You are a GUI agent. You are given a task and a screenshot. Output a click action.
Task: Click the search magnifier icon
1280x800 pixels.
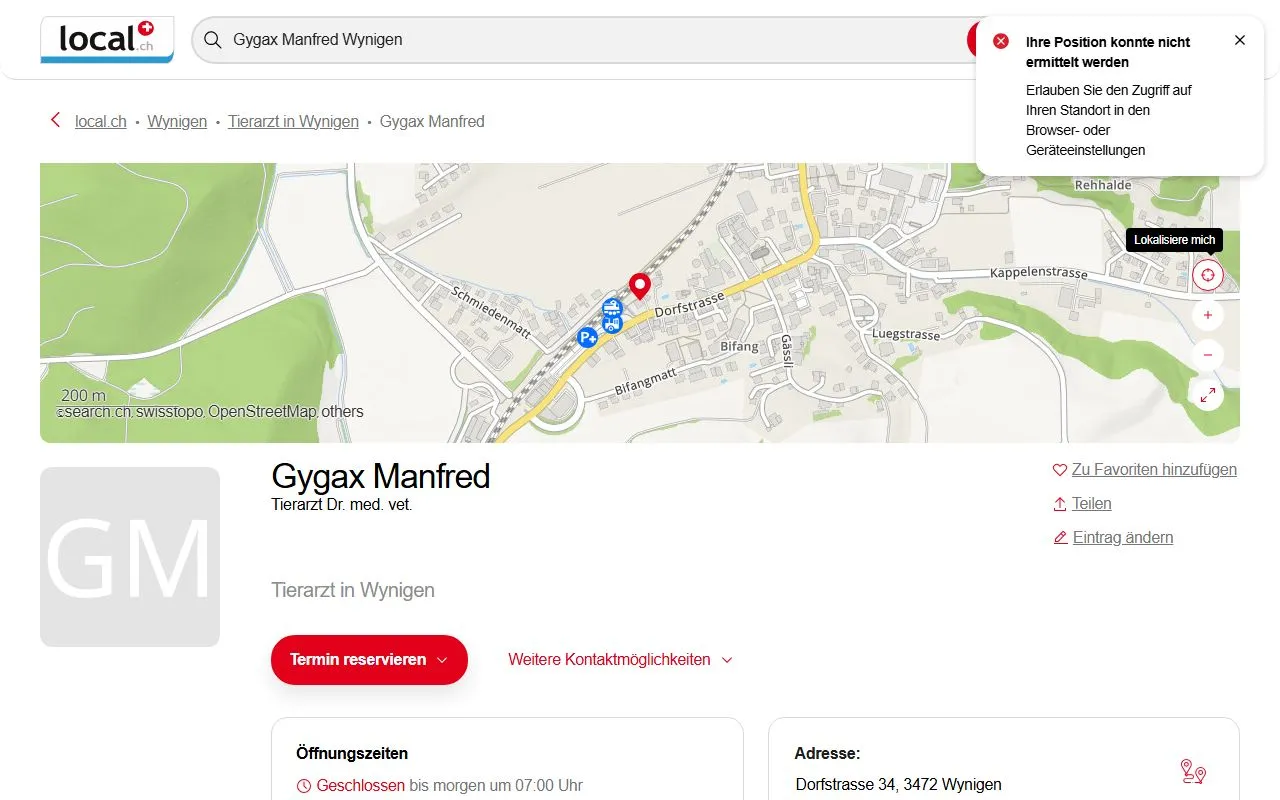pyautogui.click(x=212, y=39)
